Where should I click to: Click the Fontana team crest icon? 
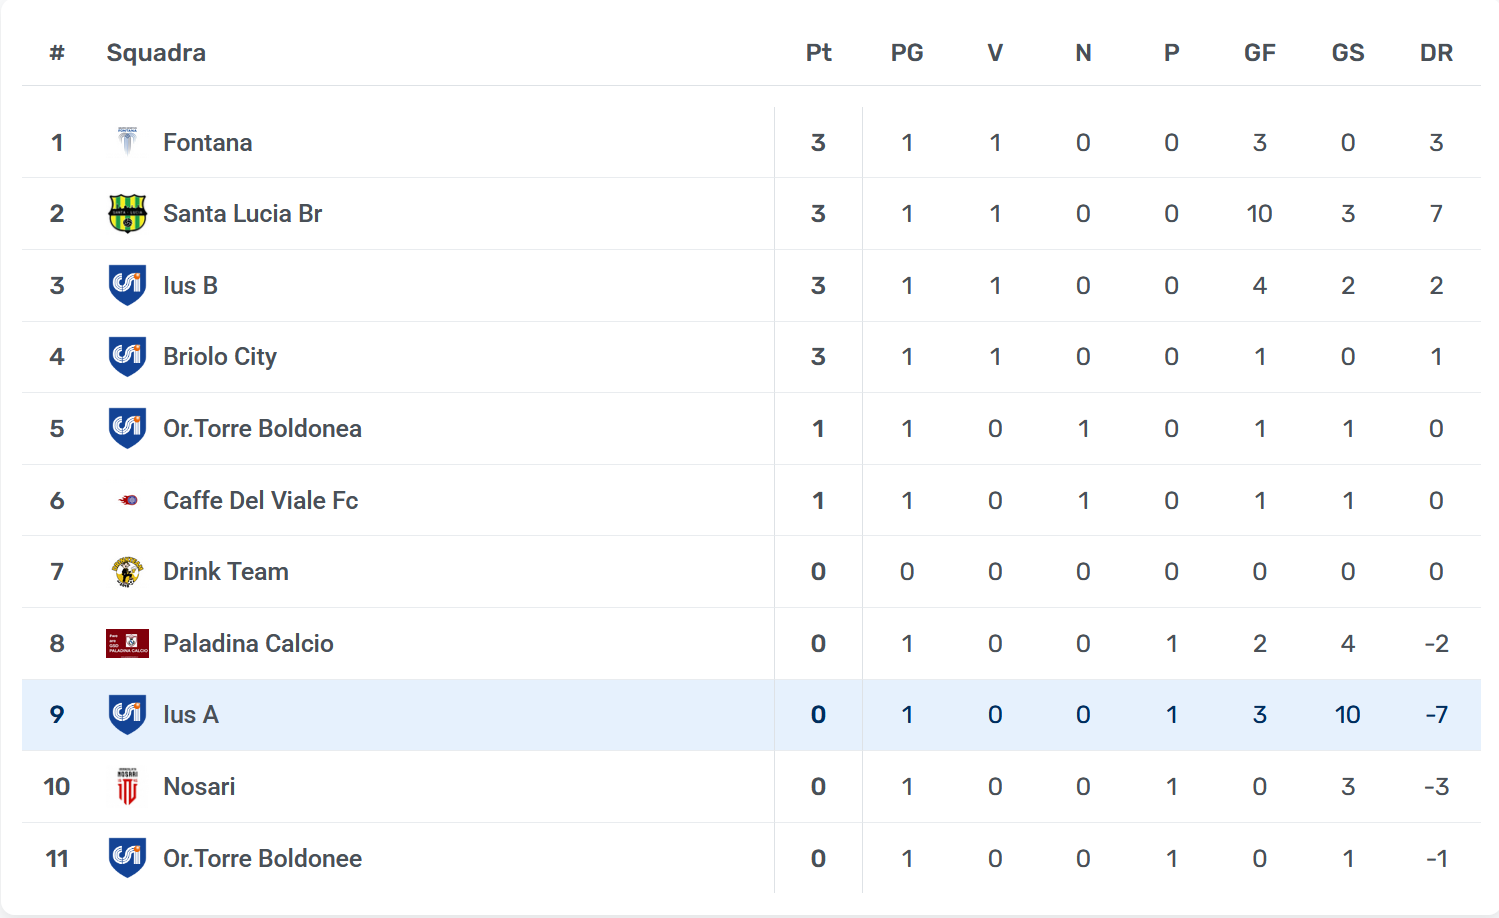point(127,142)
